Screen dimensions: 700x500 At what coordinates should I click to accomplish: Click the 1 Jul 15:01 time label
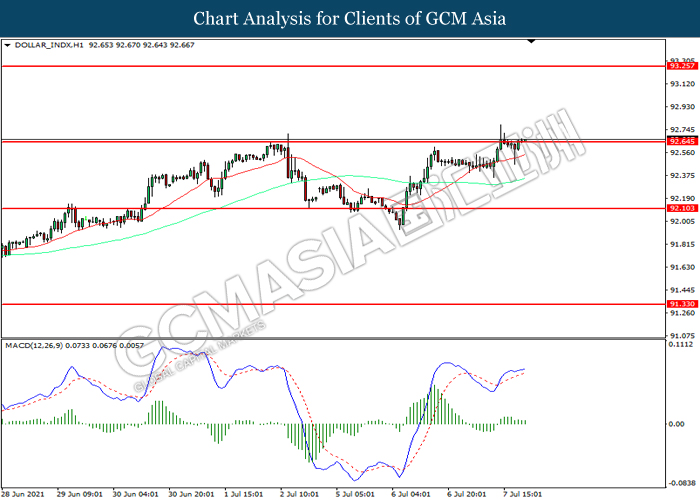(243, 493)
